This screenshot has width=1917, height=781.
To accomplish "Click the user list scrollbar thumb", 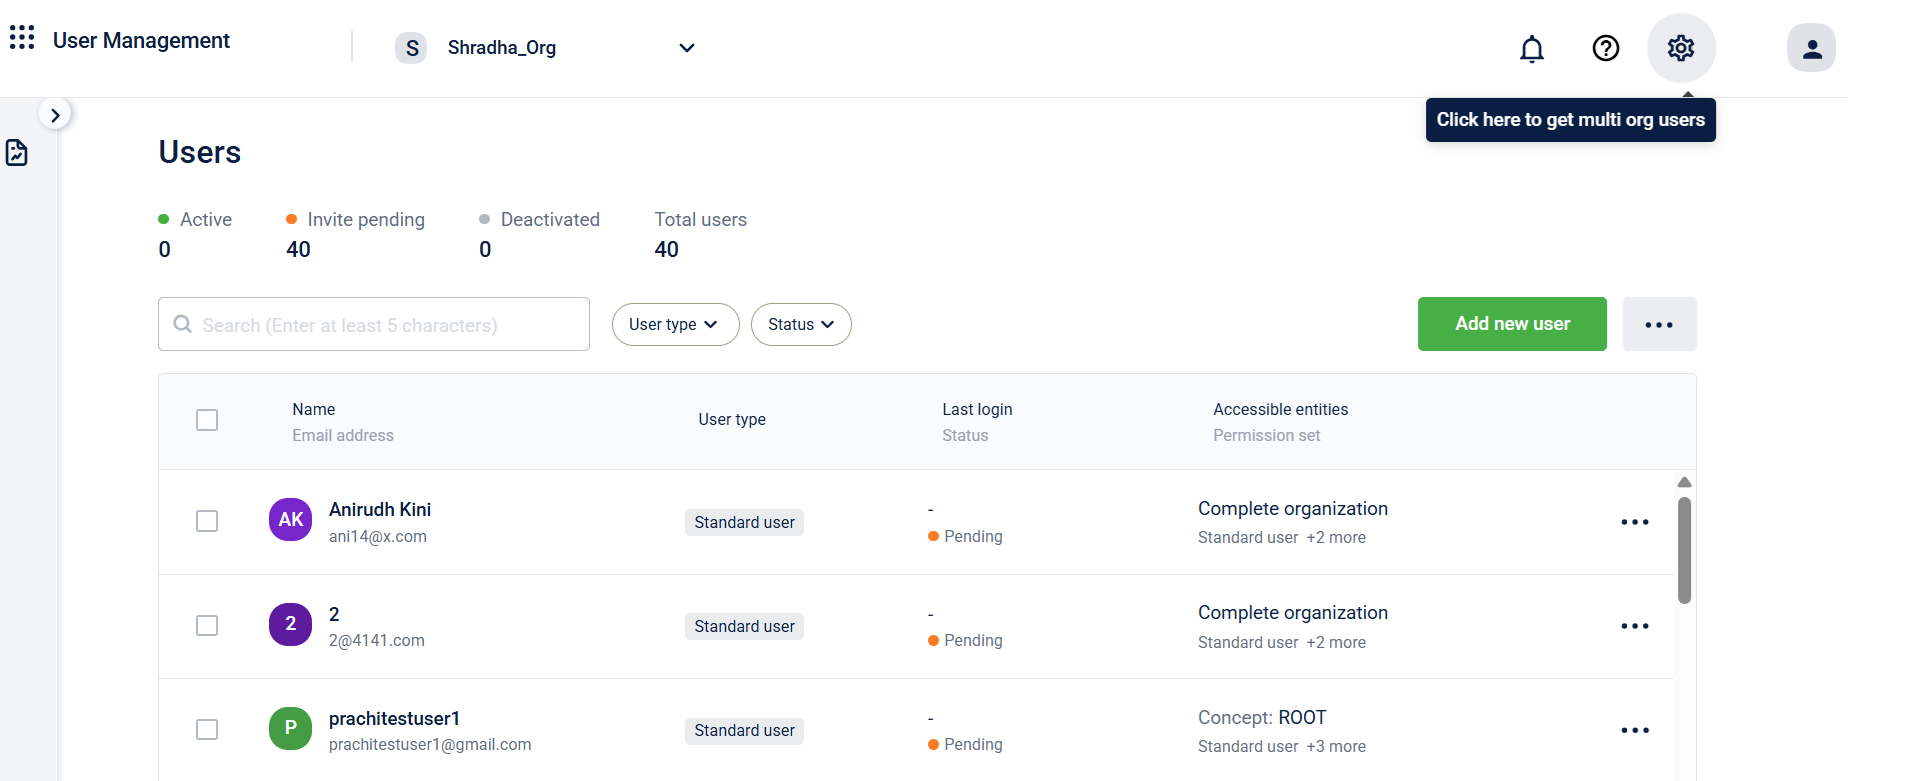I will (x=1684, y=550).
